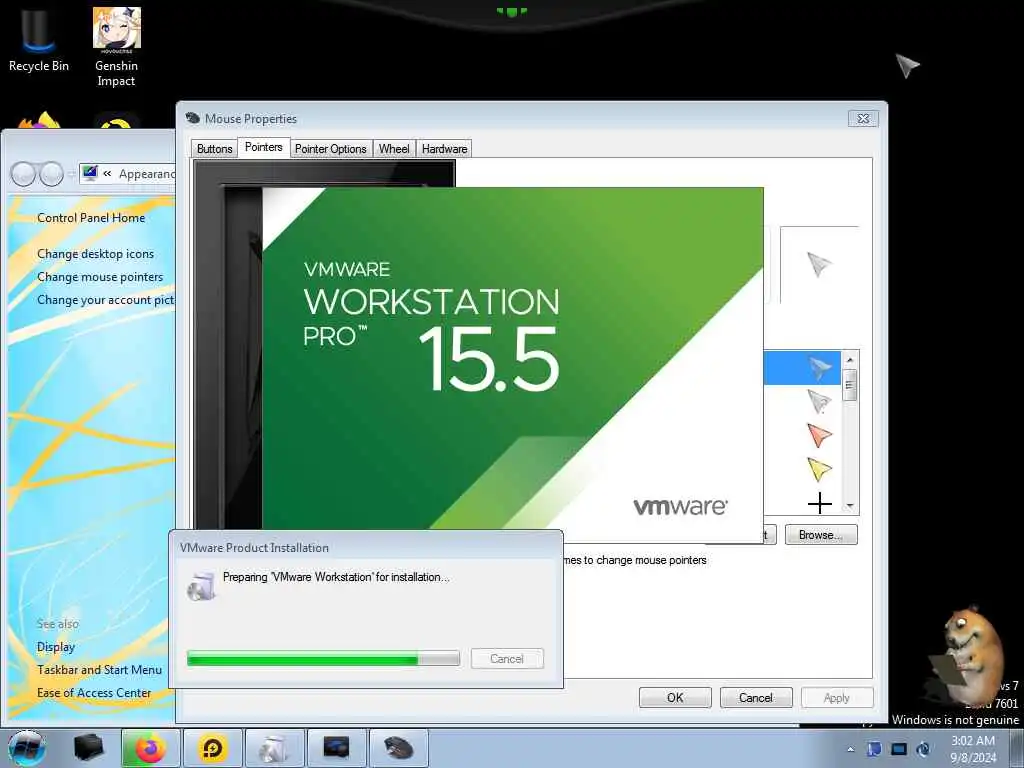Click the cursor list scrollbar thumb
The image size is (1024, 768).
coord(850,385)
